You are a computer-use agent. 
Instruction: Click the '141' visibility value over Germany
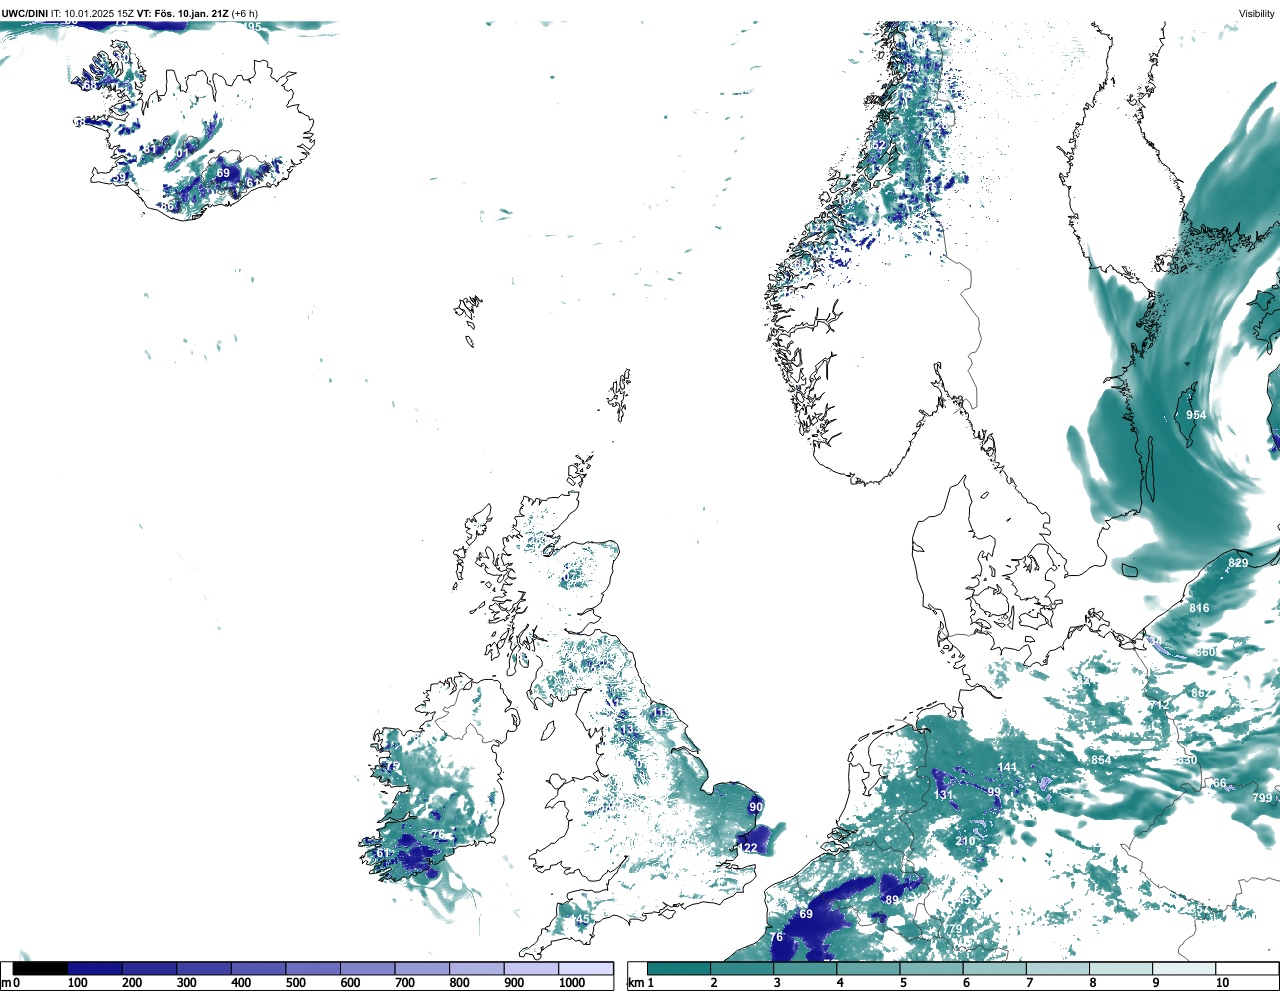(x=1007, y=768)
